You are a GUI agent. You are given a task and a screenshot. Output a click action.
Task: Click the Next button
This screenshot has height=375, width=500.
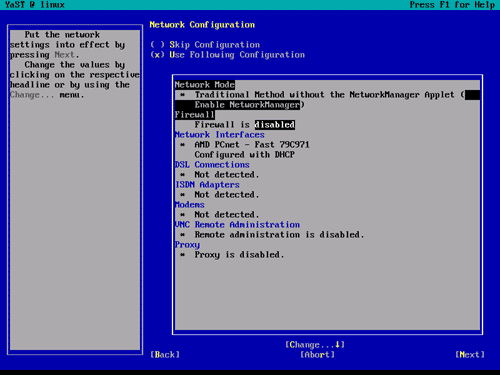click(x=470, y=355)
